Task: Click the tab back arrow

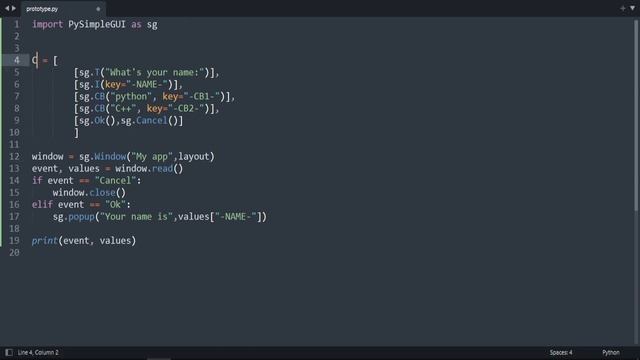Action: 7,8
